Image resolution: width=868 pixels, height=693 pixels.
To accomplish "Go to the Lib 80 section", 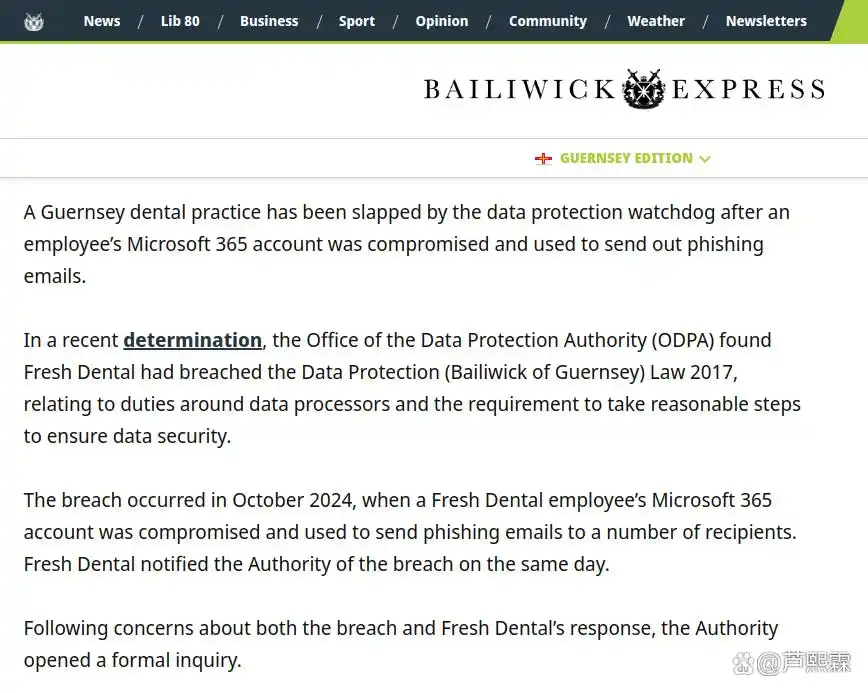I will pyautogui.click(x=180, y=21).
